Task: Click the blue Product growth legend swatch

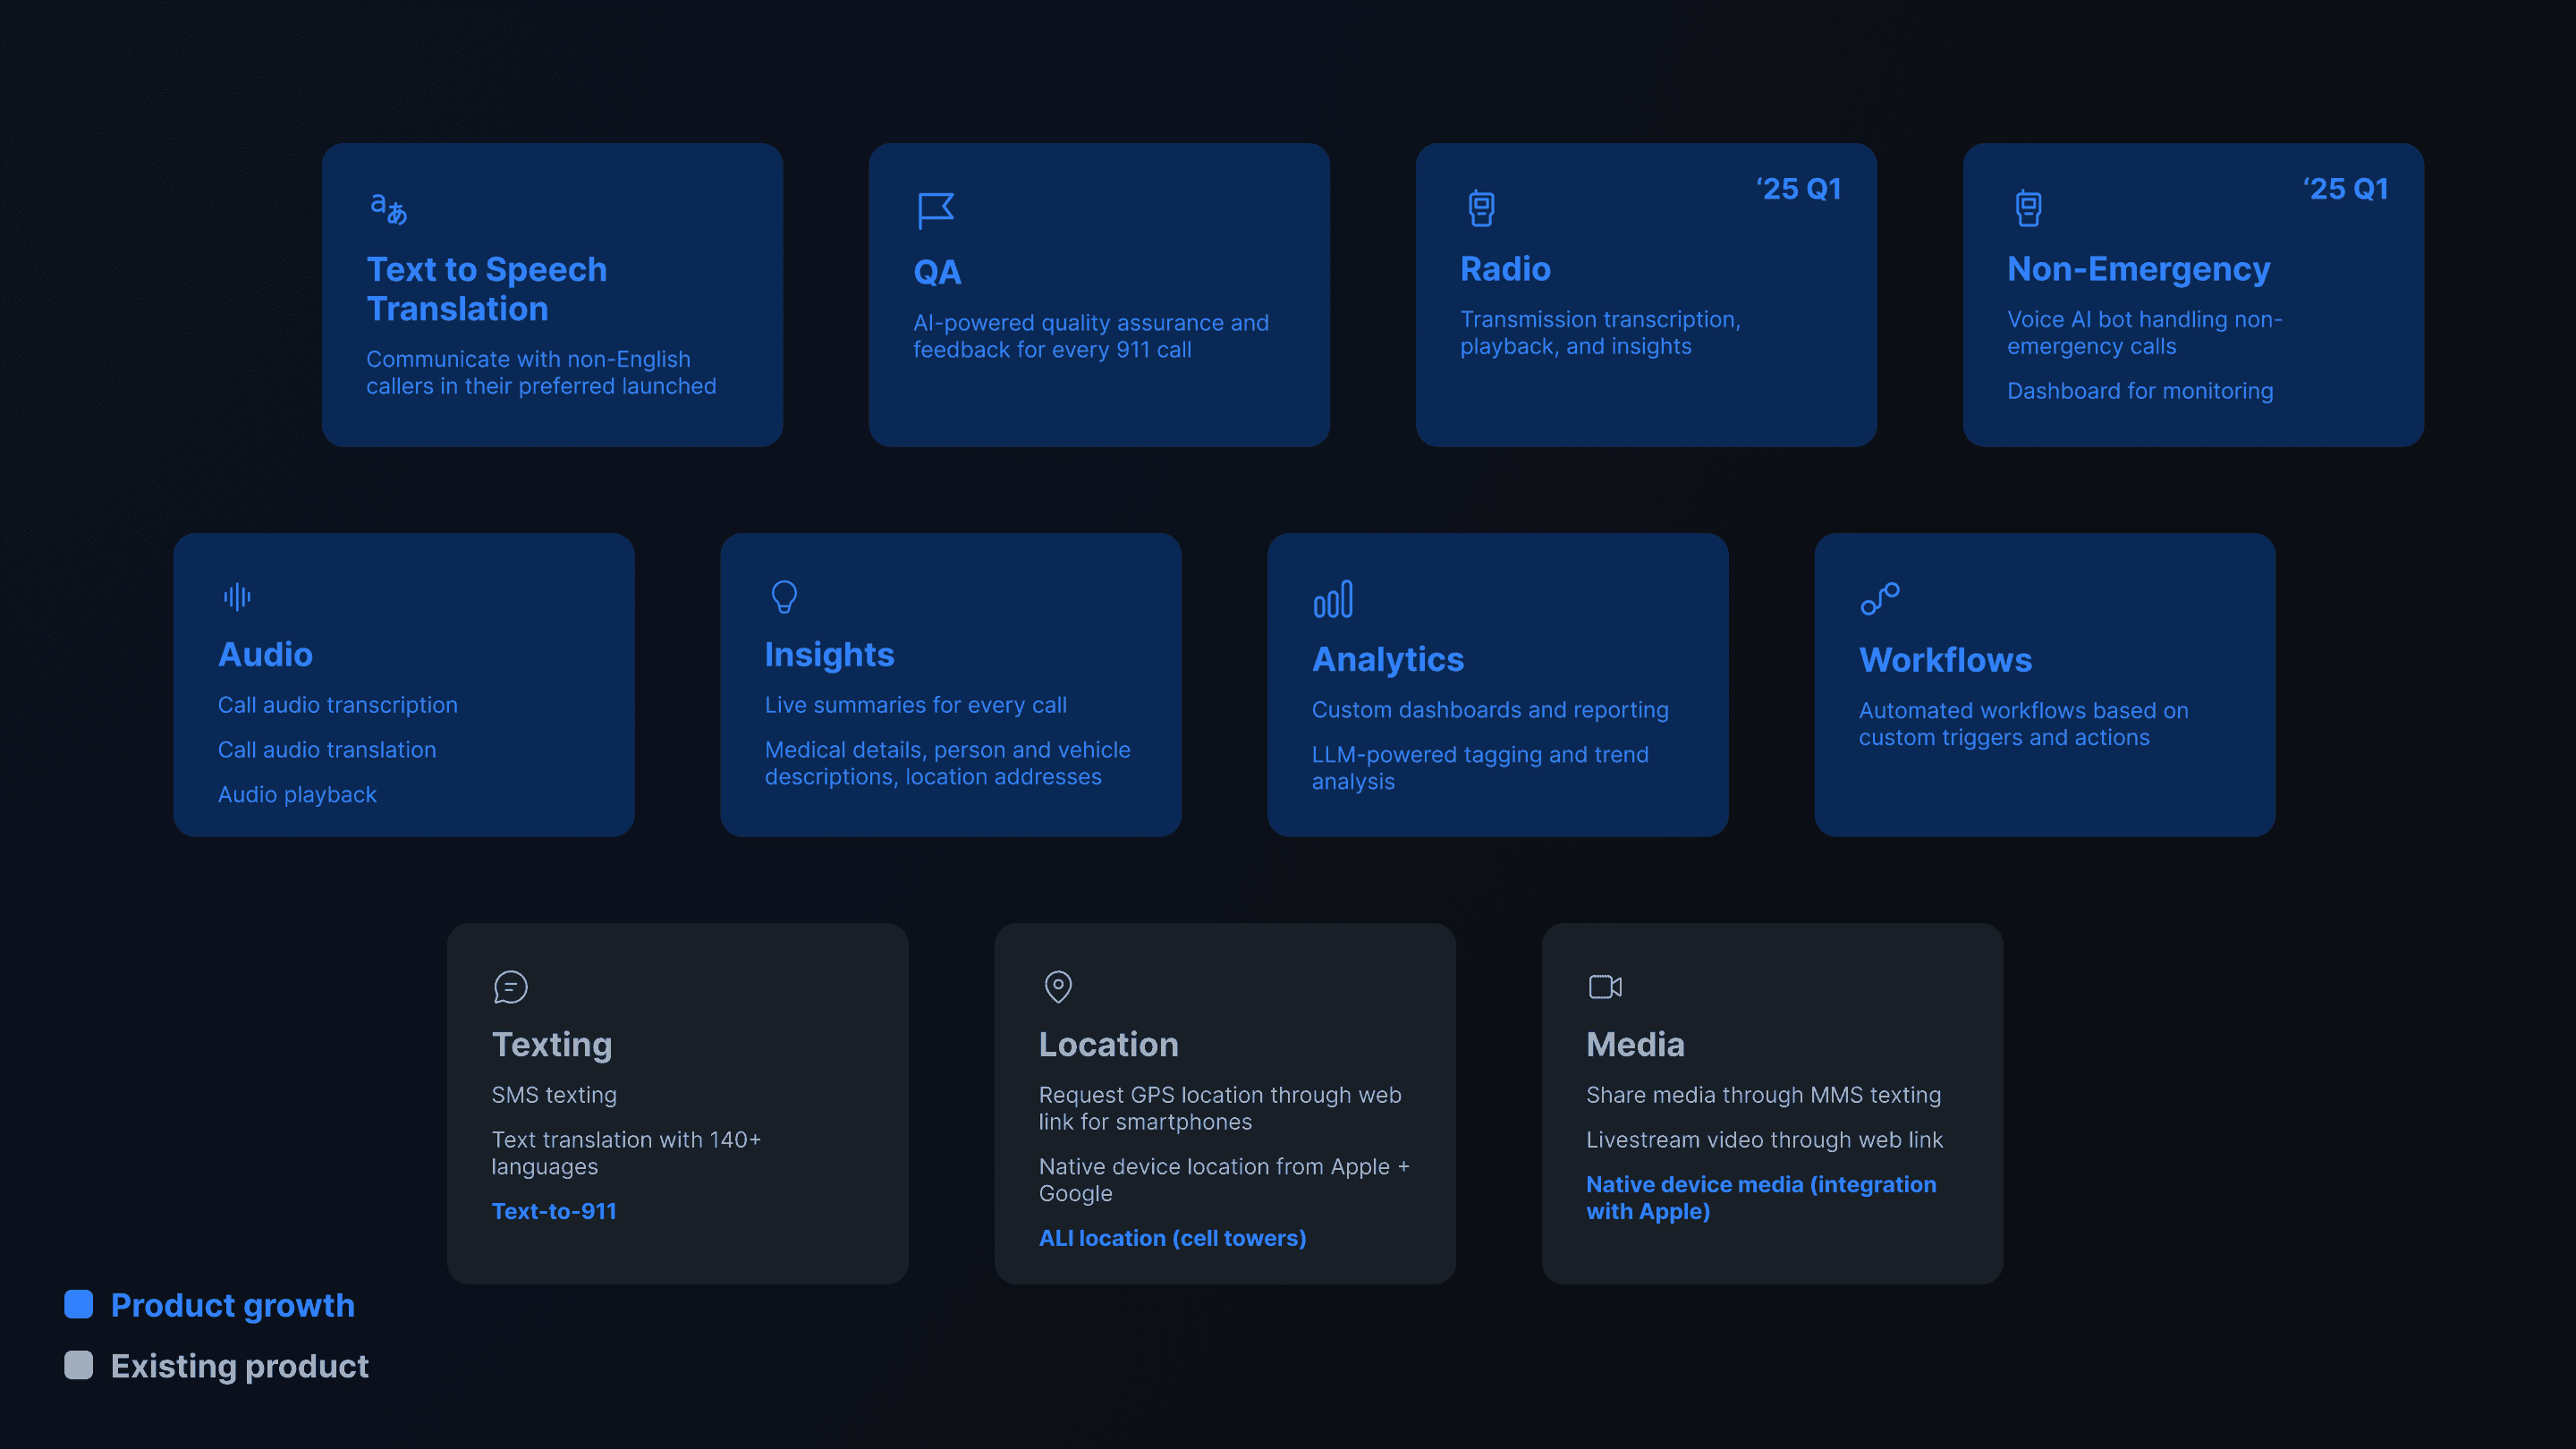Action: pyautogui.click(x=79, y=1304)
